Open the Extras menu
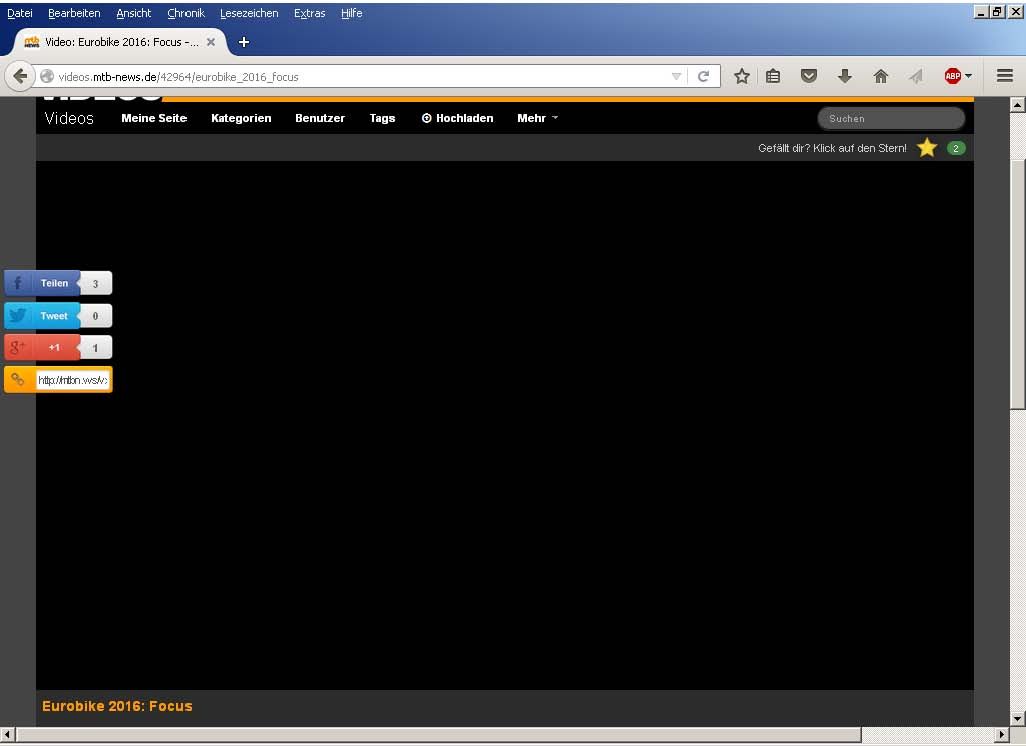 point(310,13)
